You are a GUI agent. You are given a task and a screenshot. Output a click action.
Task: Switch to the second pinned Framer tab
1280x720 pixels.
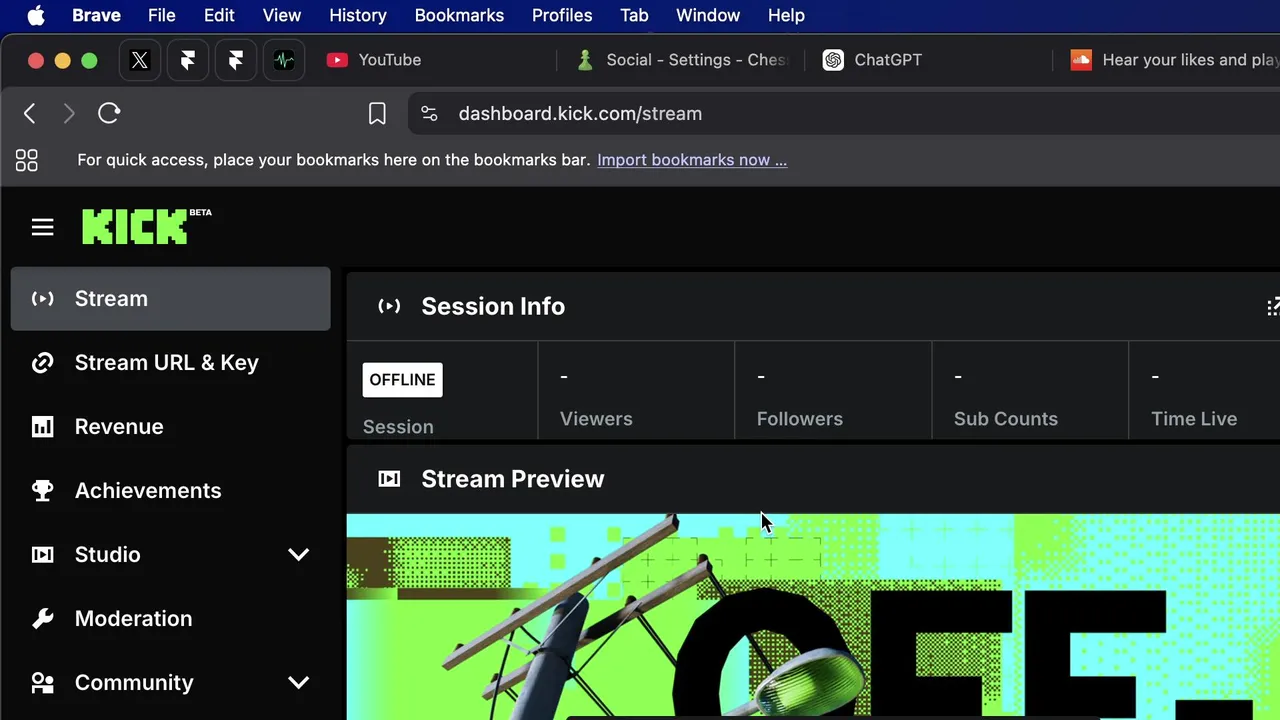[x=236, y=60]
